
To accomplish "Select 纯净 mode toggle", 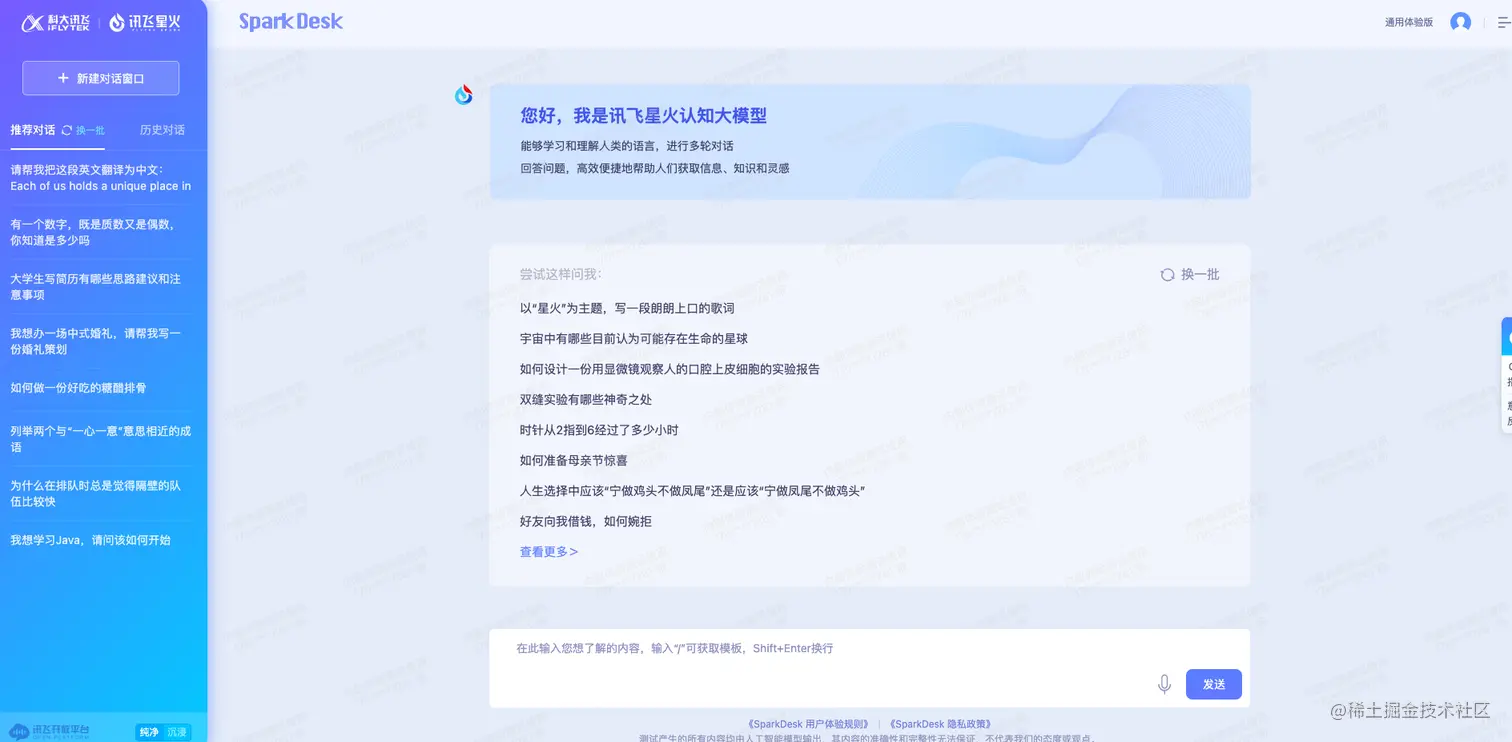I will pos(149,732).
